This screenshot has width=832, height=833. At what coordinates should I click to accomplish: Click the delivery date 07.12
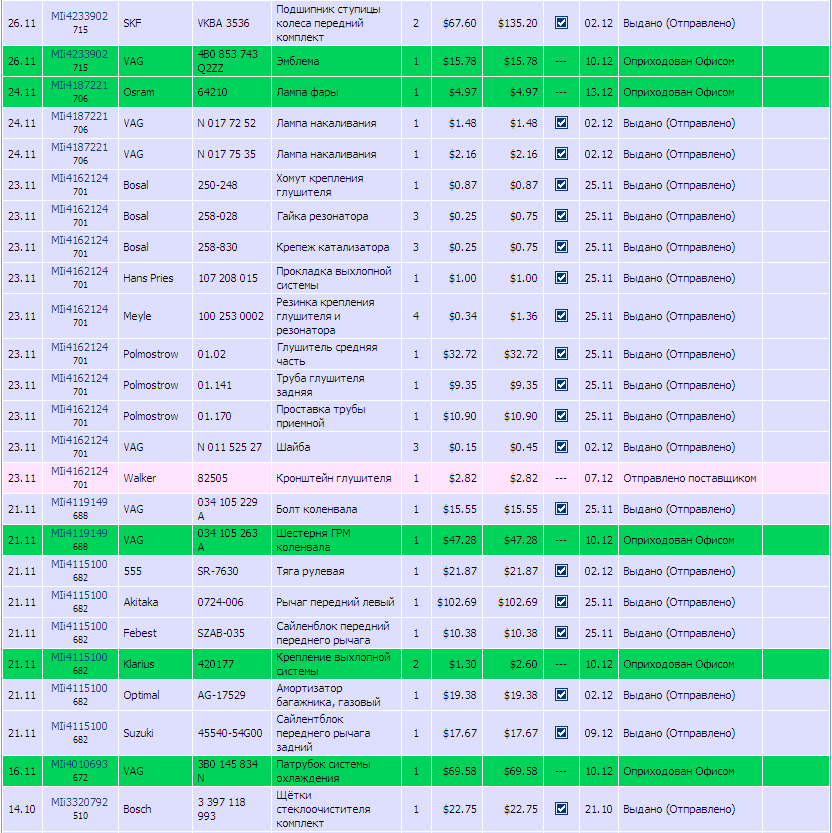(x=598, y=478)
